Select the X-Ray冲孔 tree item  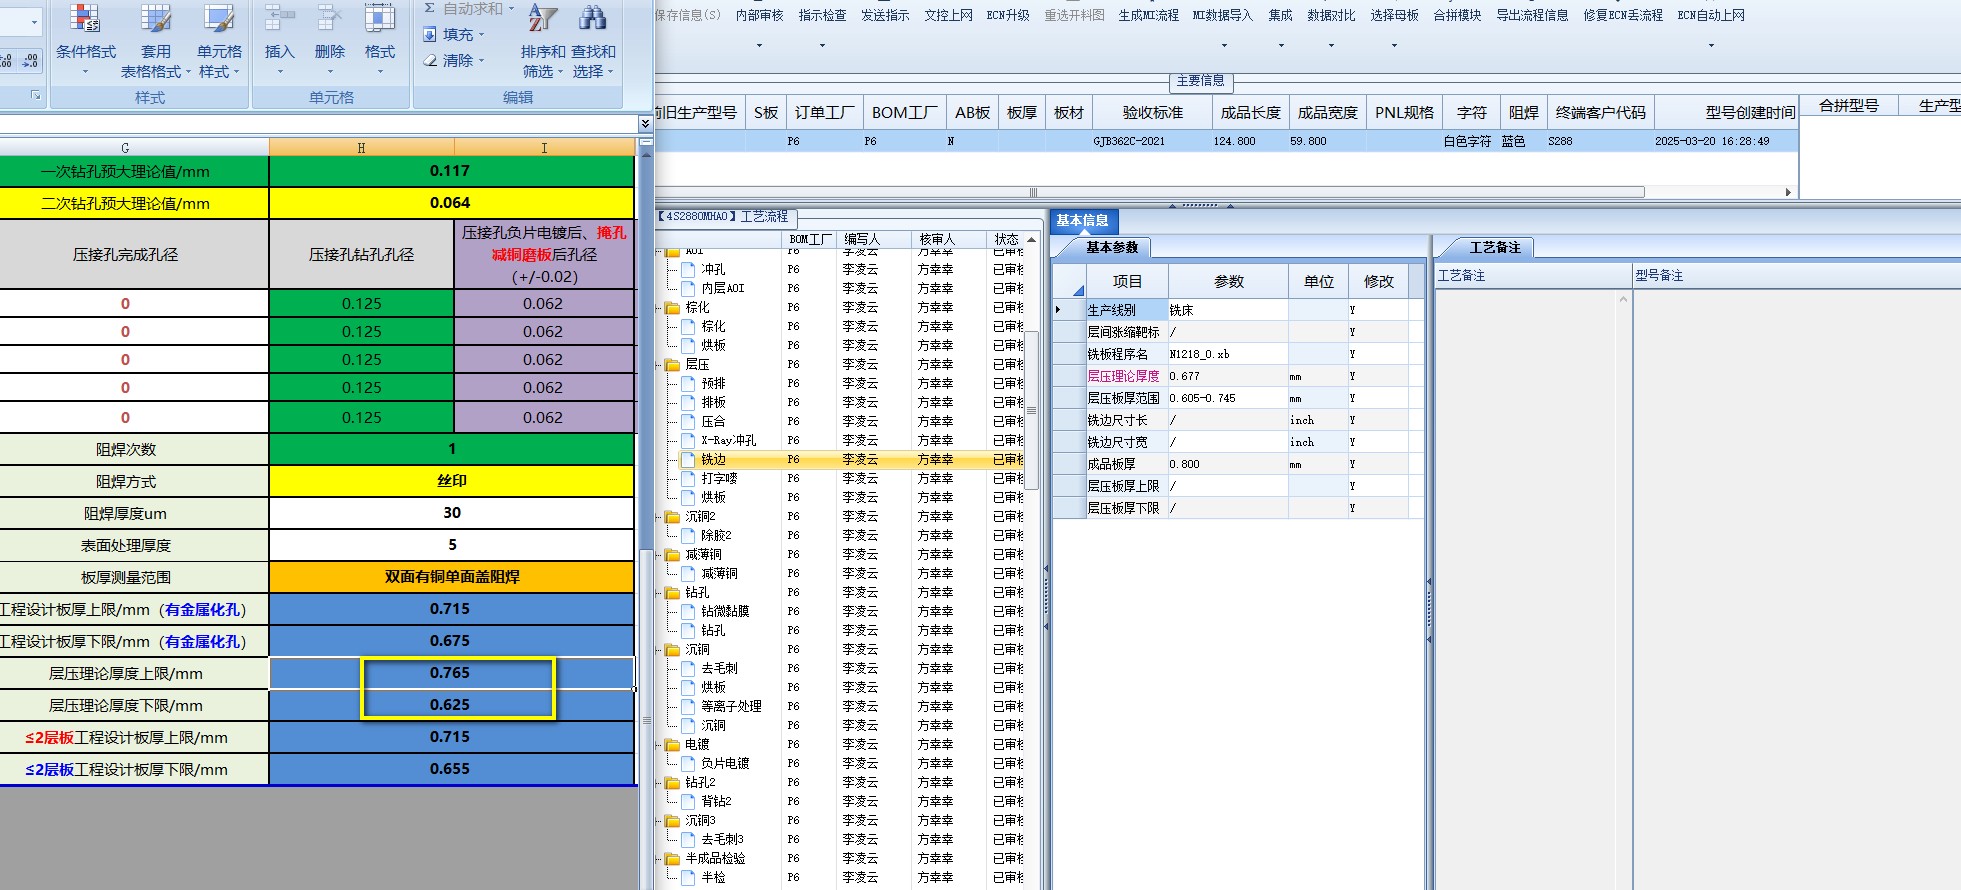coord(728,441)
